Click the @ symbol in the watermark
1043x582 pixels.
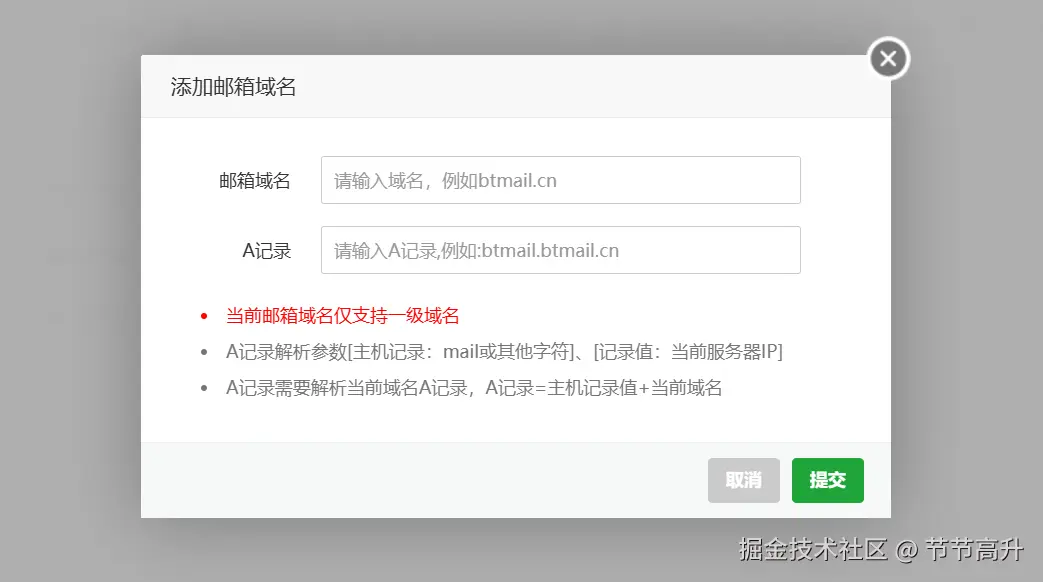pyautogui.click(x=907, y=551)
